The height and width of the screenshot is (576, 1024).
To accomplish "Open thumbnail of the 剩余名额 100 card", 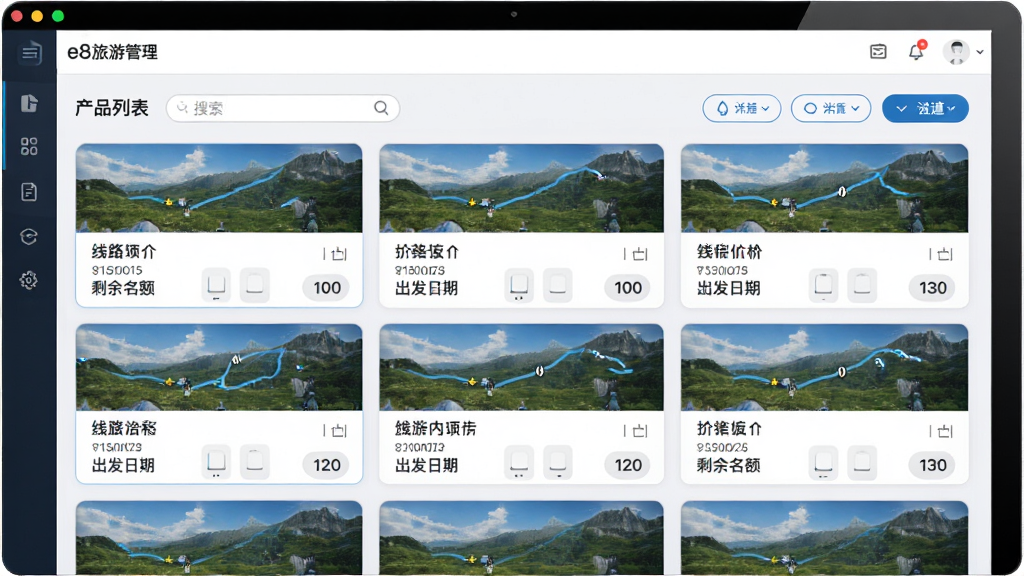I will coord(219,188).
